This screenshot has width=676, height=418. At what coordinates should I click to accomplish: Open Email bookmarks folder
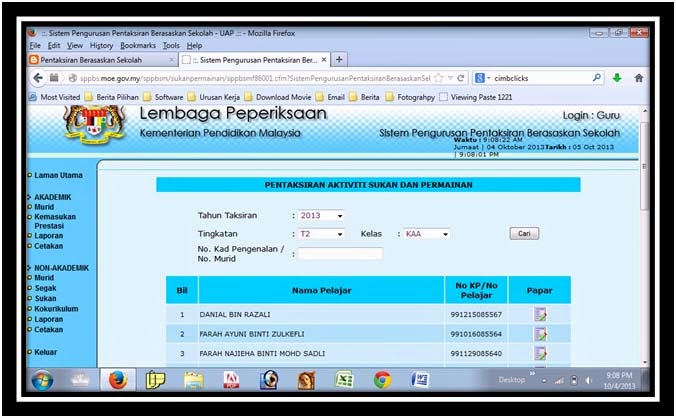tap(330, 97)
